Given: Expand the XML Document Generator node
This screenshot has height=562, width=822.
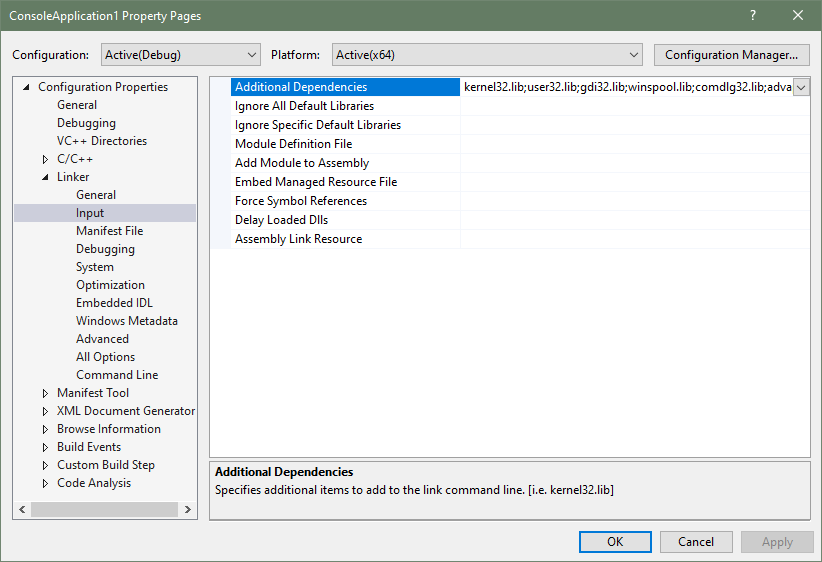Looking at the screenshot, I should coord(46,411).
